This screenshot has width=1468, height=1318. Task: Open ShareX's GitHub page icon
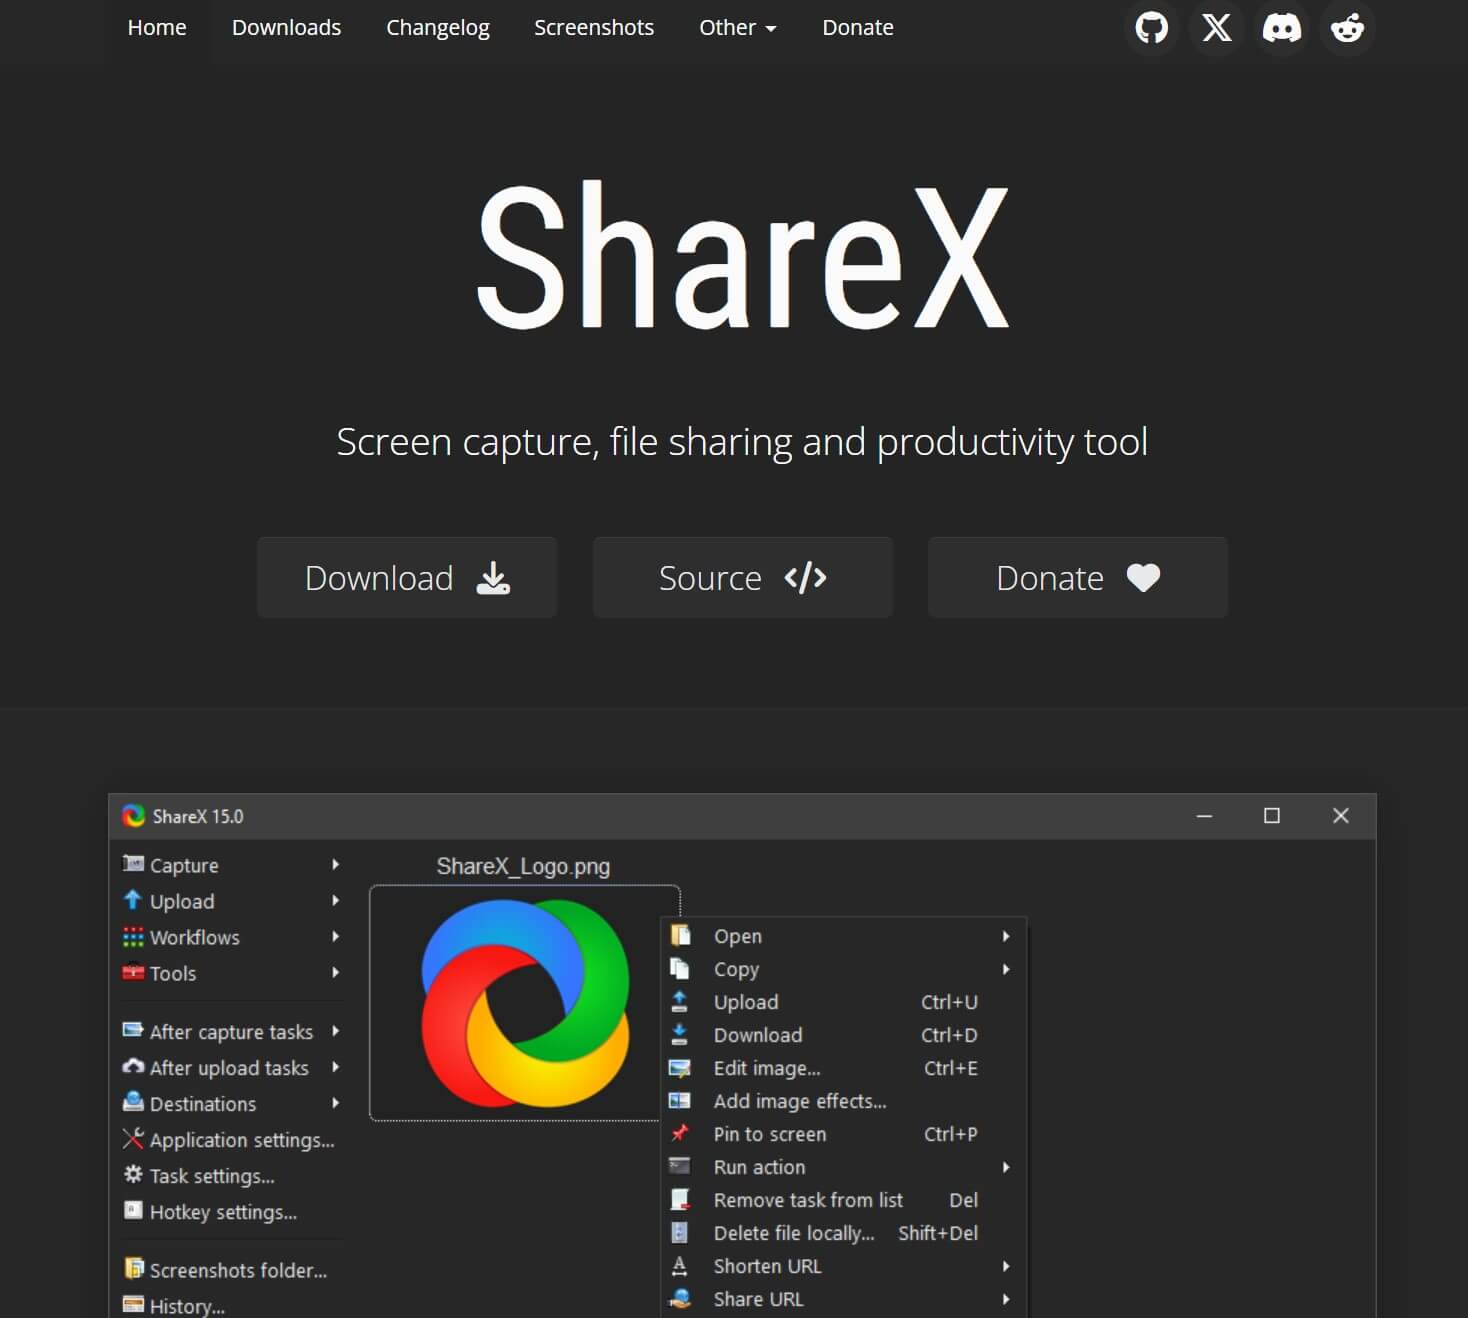[x=1151, y=28]
